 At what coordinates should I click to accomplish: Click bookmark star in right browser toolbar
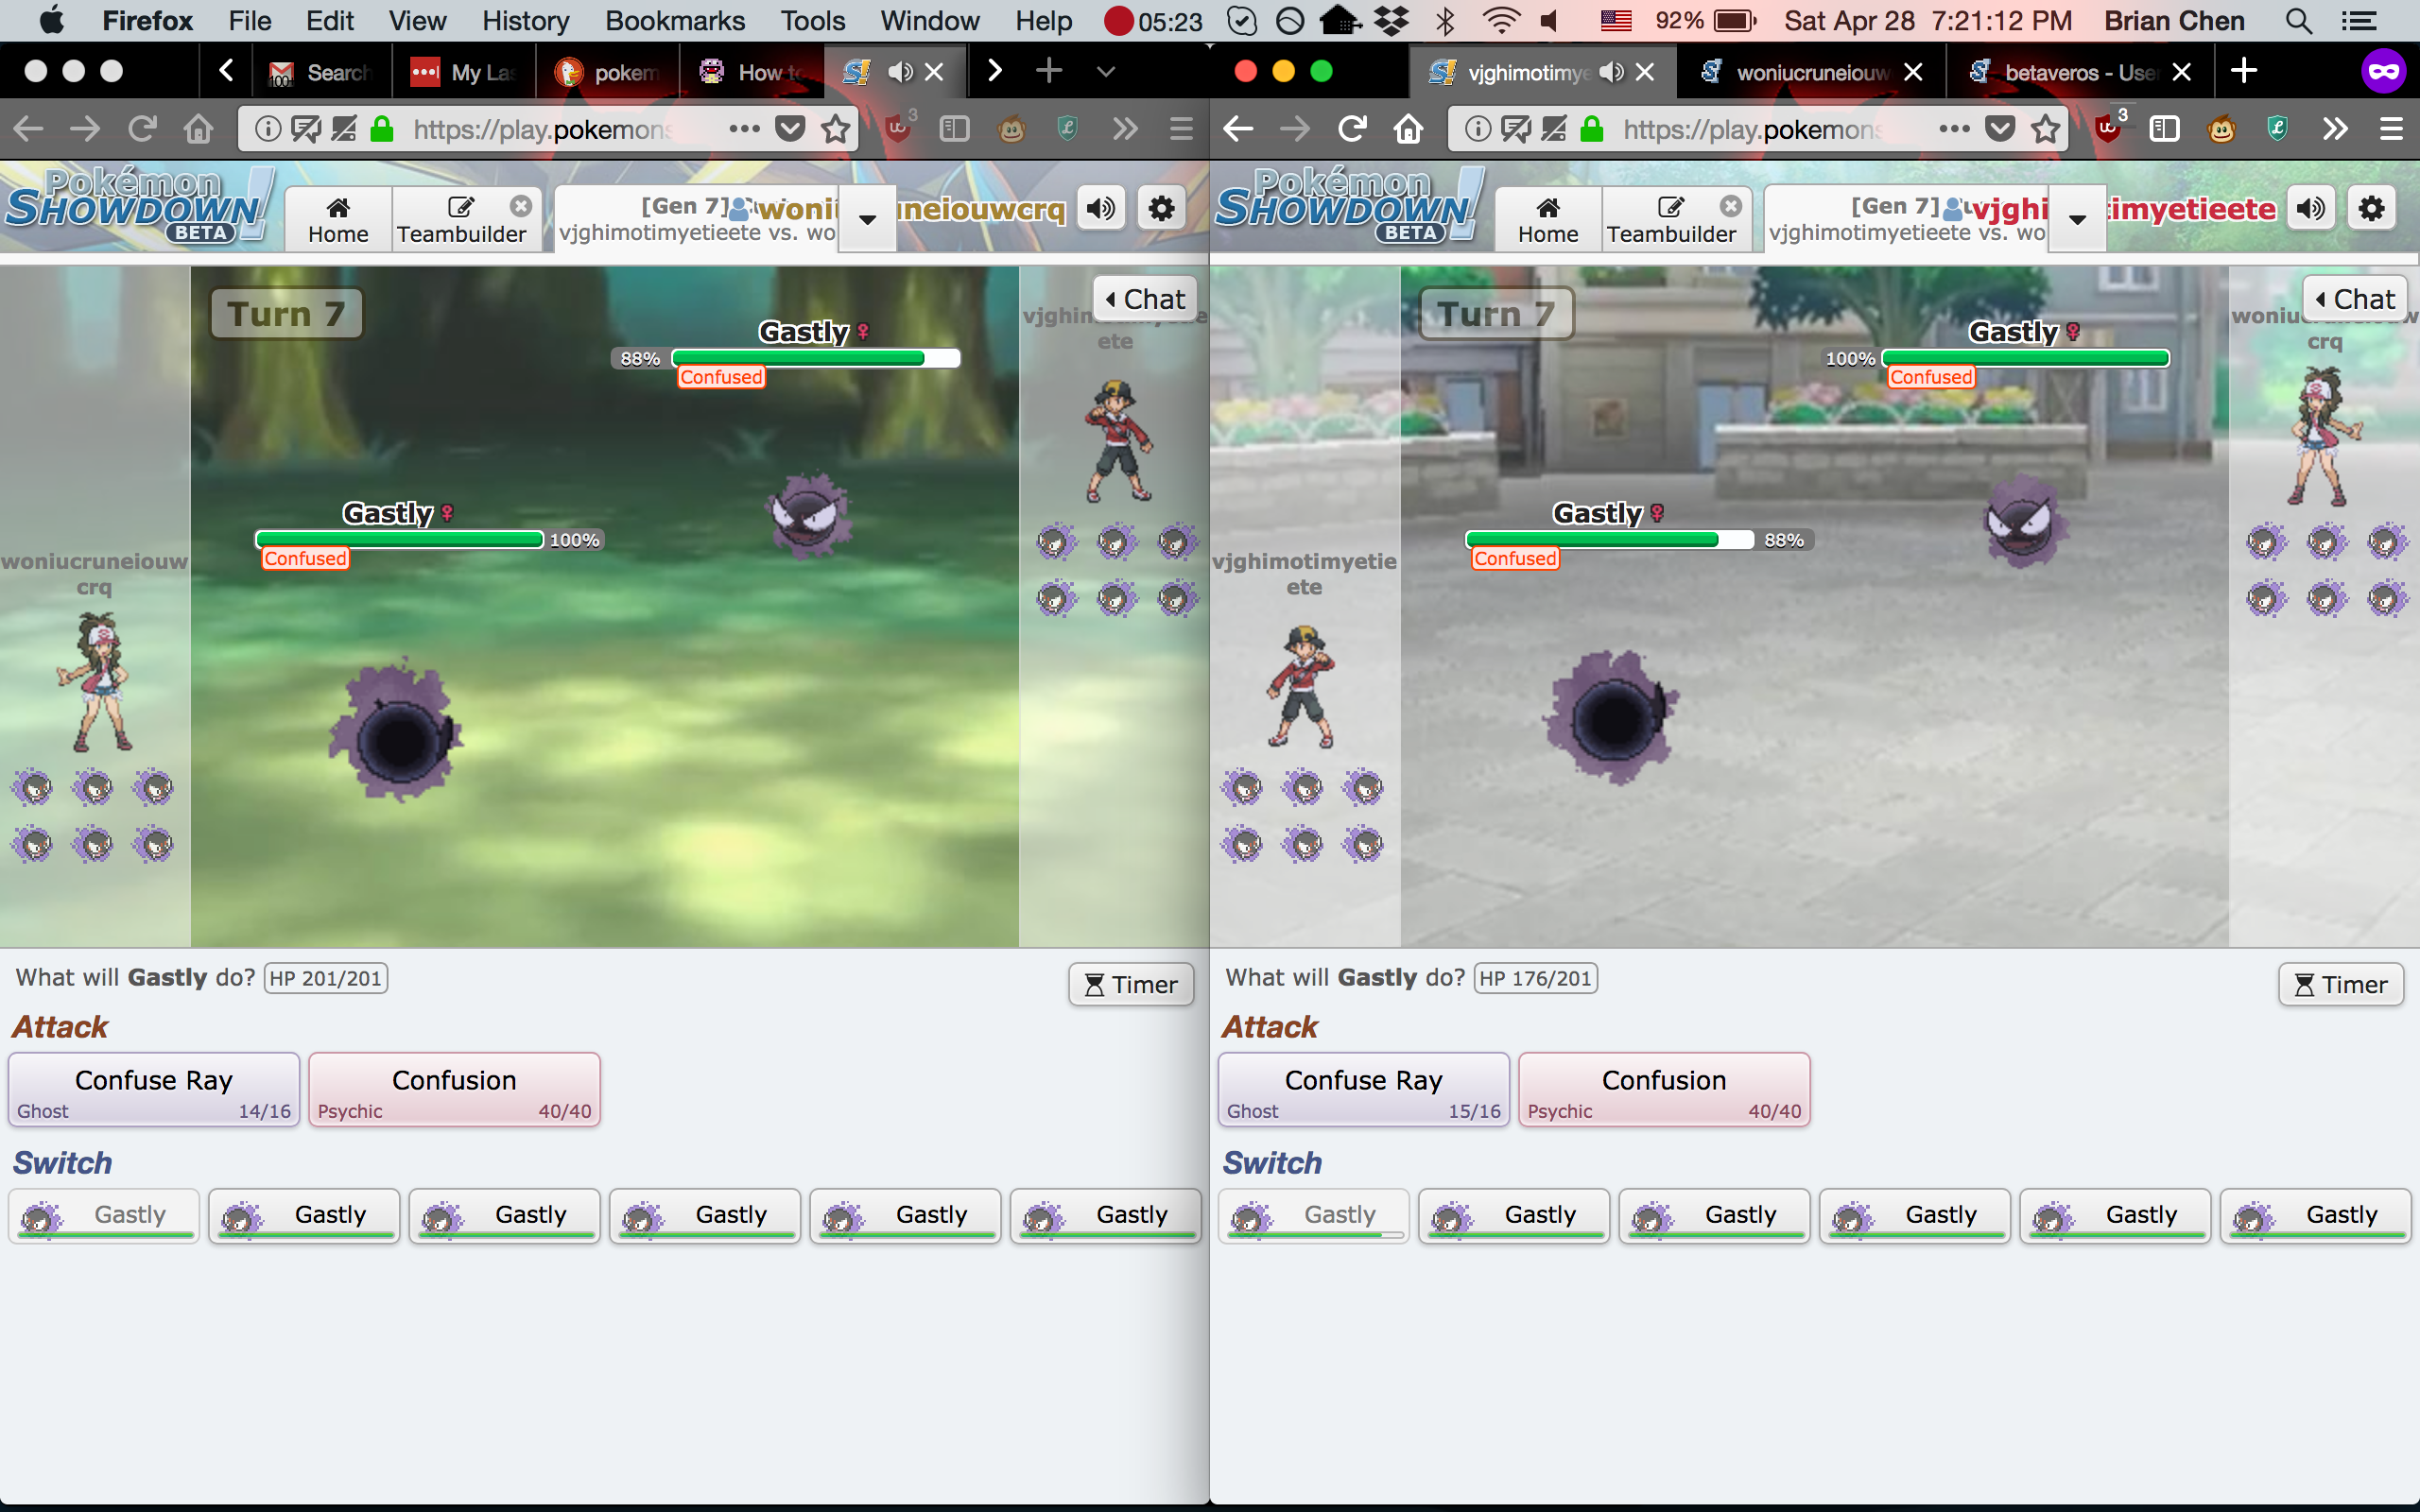[x=2046, y=129]
